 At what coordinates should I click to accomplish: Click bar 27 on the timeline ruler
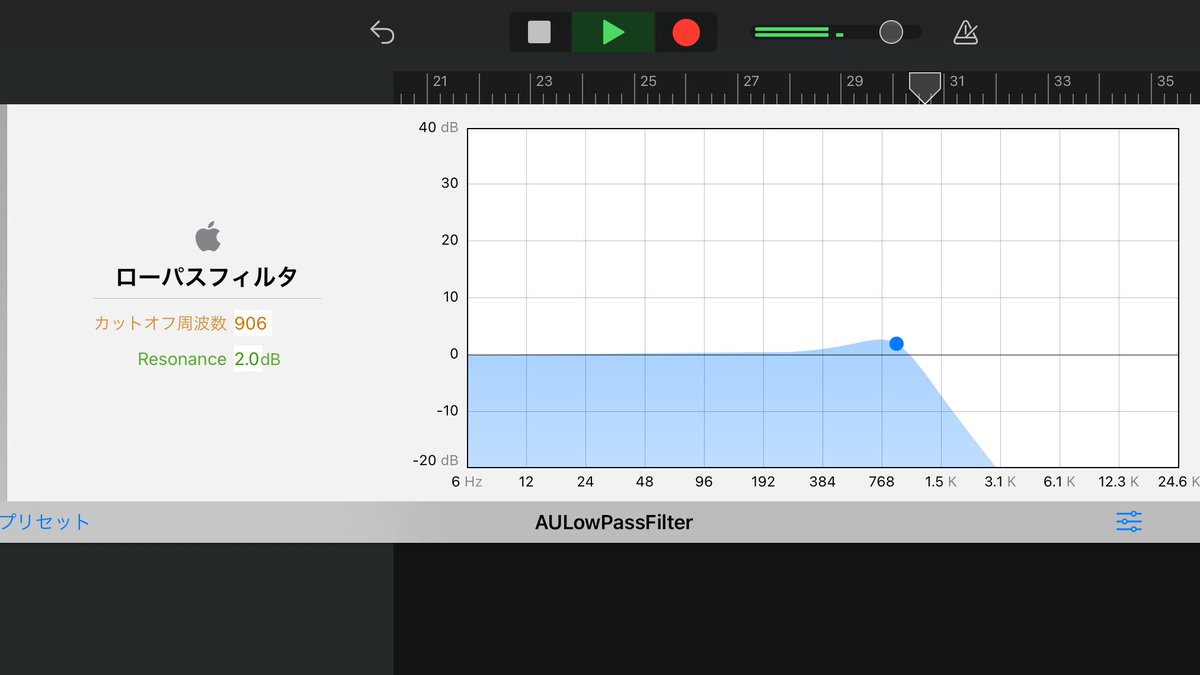(x=751, y=81)
